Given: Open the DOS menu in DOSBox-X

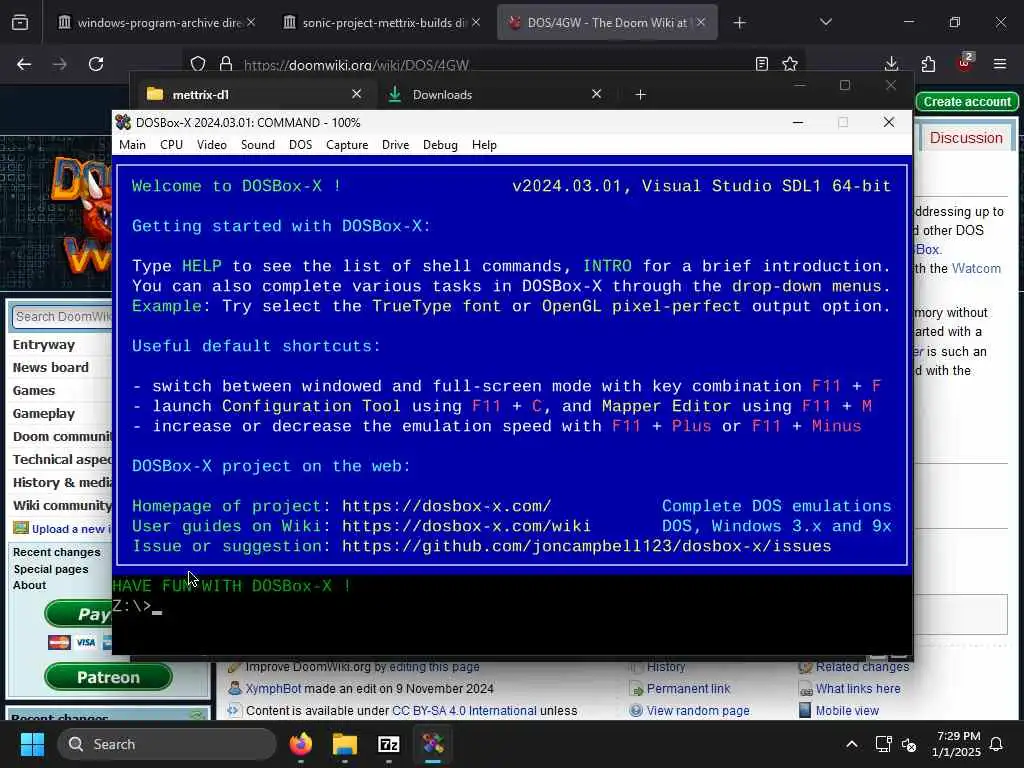Looking at the screenshot, I should (x=300, y=145).
